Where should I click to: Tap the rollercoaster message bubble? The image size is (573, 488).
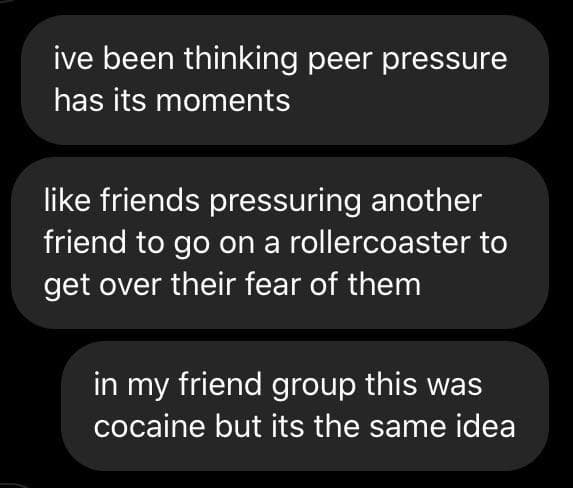tap(280, 243)
